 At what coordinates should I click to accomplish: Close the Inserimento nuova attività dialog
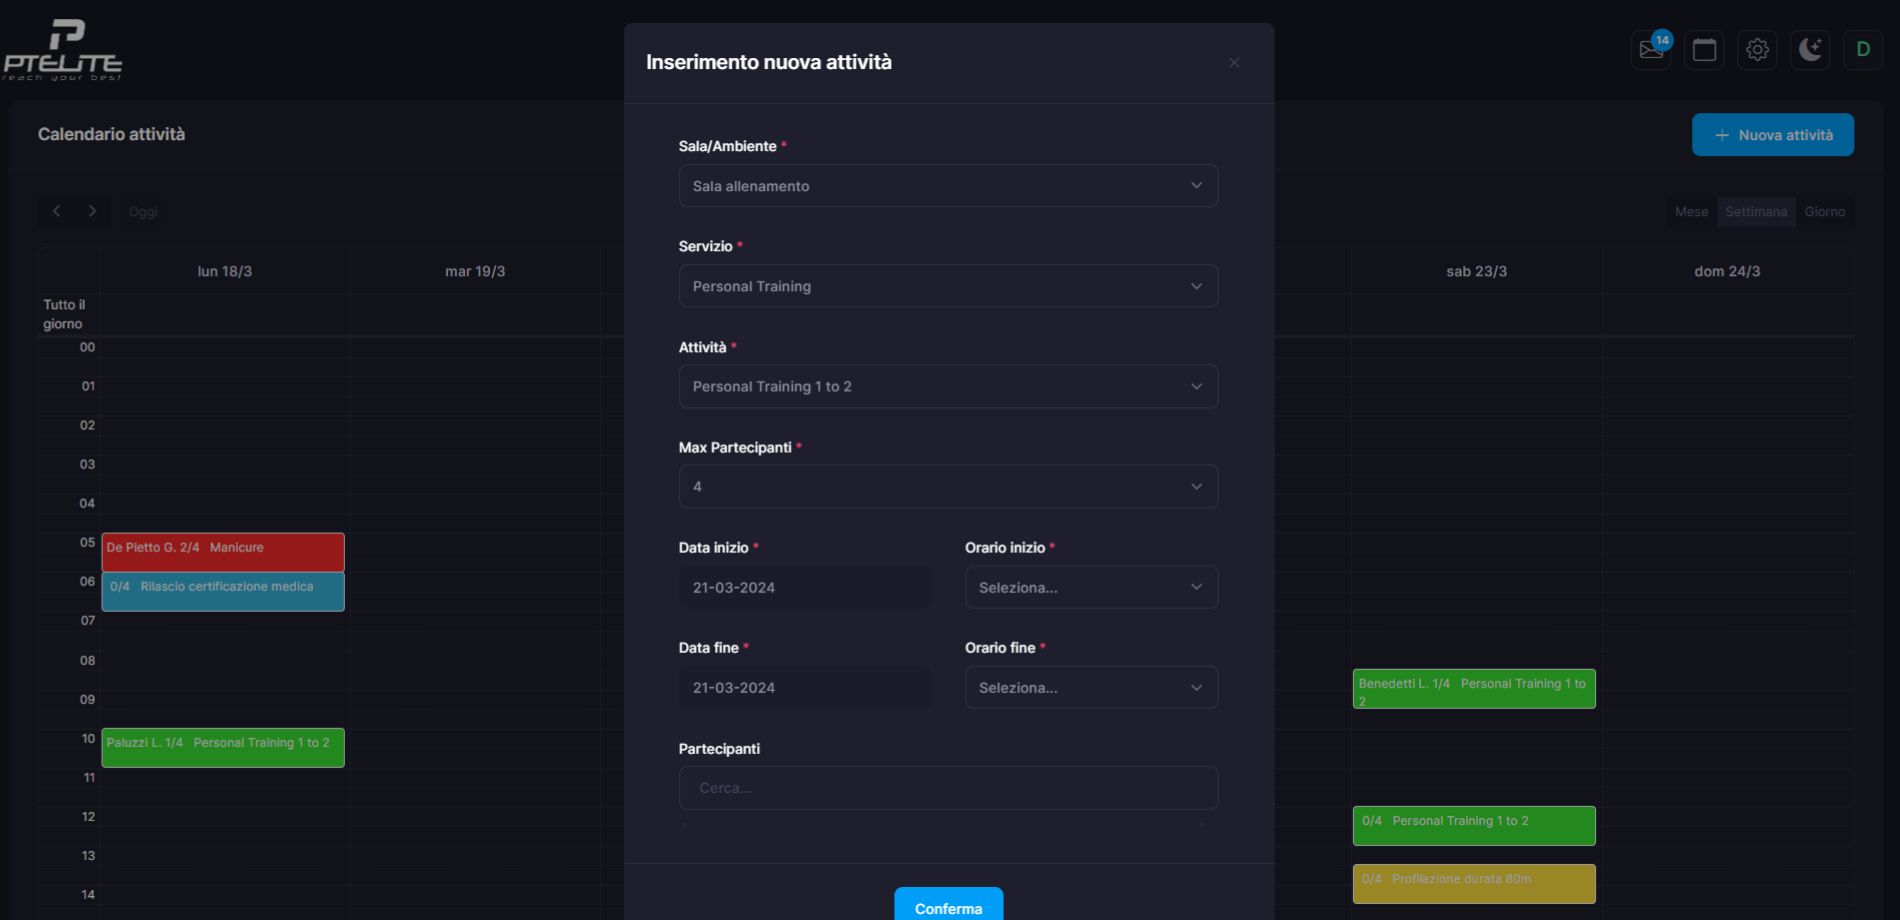1234,63
